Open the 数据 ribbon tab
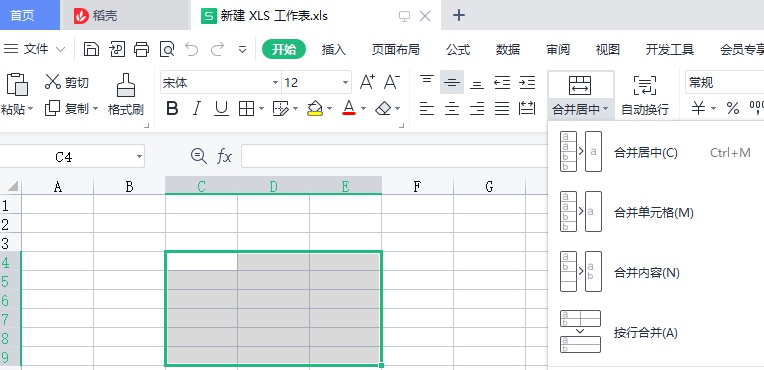 click(508, 50)
